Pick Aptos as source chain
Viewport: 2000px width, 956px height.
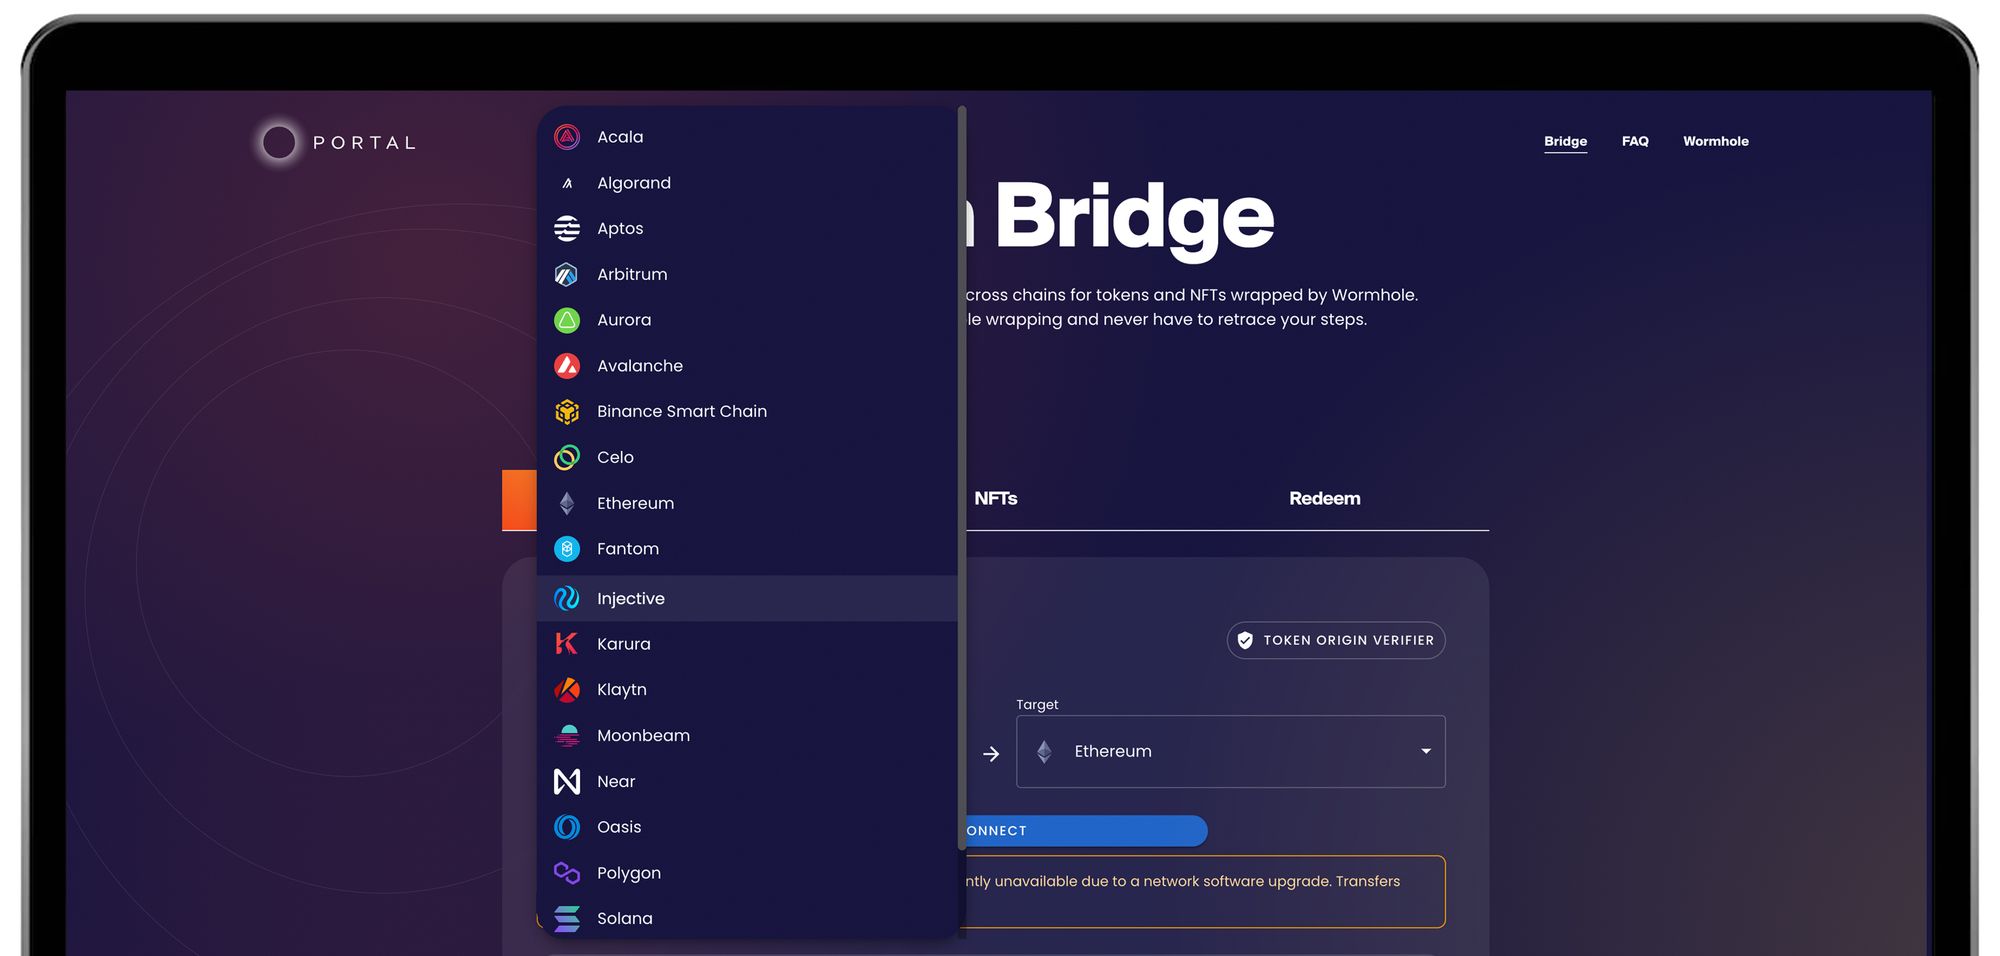pyautogui.click(x=747, y=229)
